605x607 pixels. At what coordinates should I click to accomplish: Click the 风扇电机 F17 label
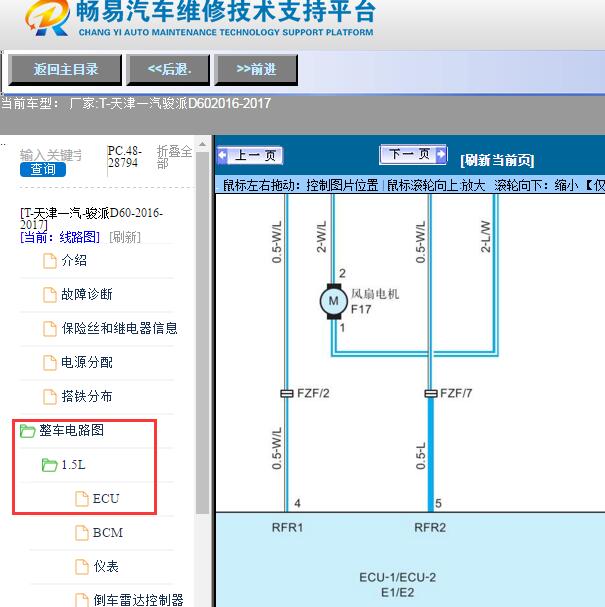[x=375, y=301]
